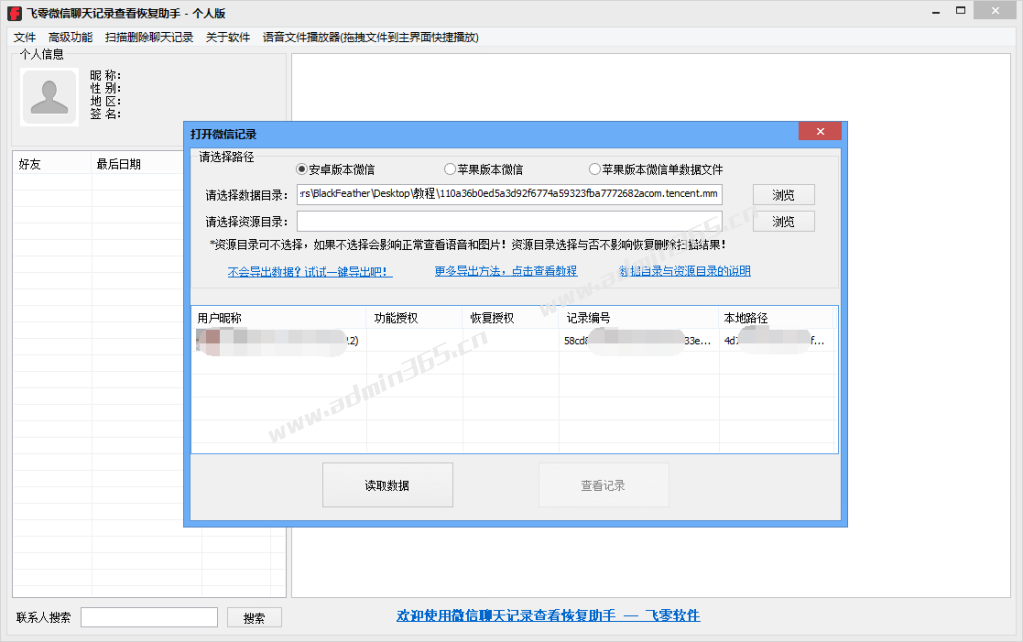Click 浏览 button next to data directory
This screenshot has height=642, width=1023.
pyautogui.click(x=784, y=195)
